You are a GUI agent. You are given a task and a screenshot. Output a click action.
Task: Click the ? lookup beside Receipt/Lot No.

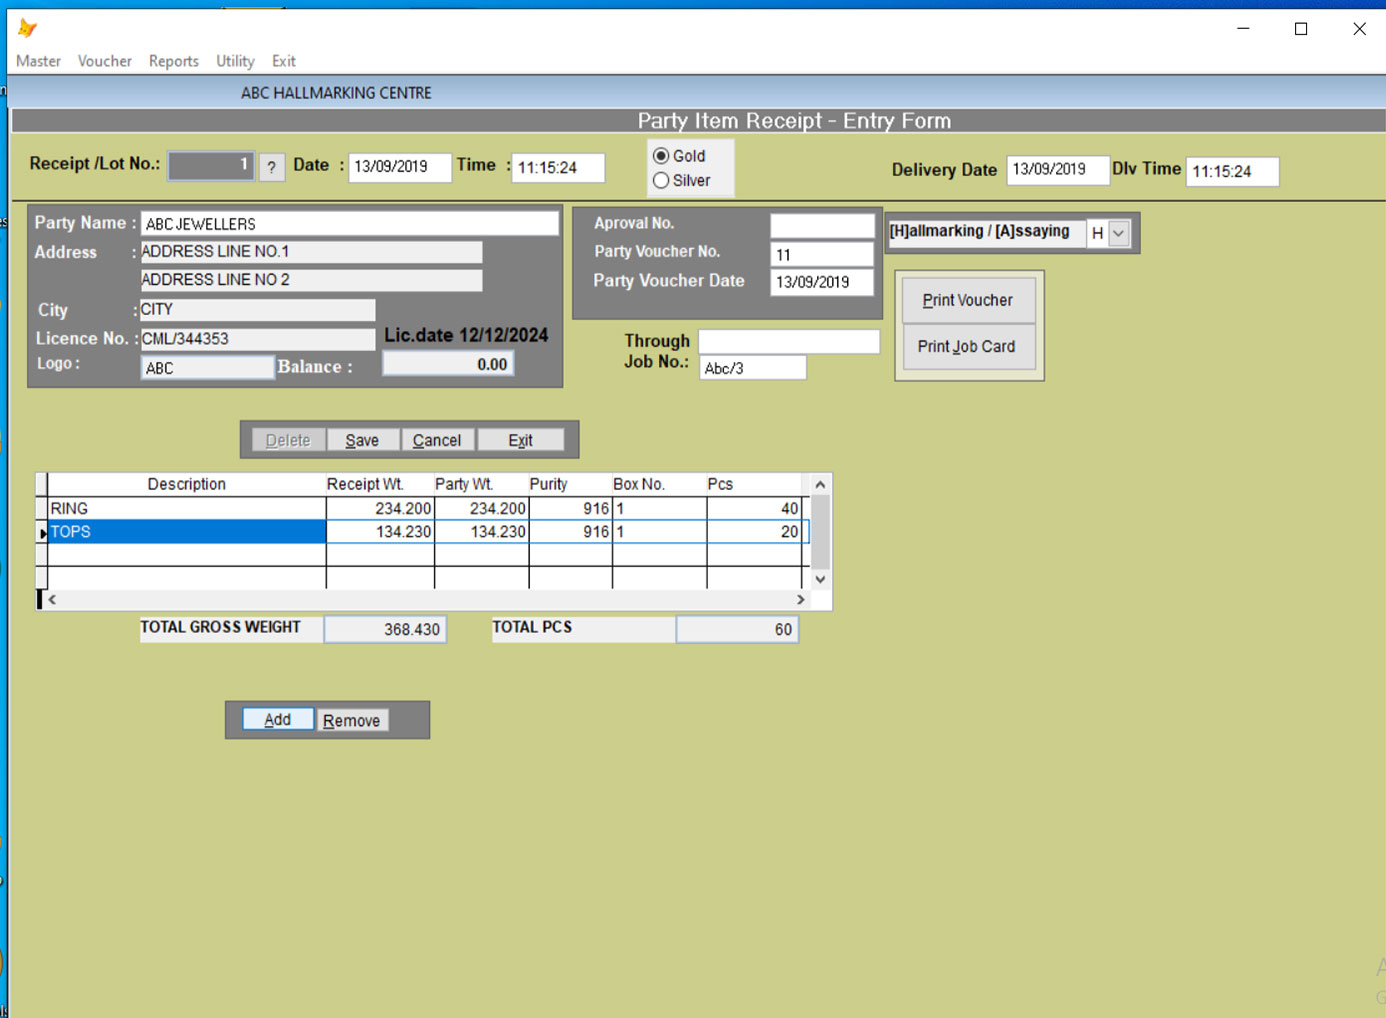(x=271, y=167)
